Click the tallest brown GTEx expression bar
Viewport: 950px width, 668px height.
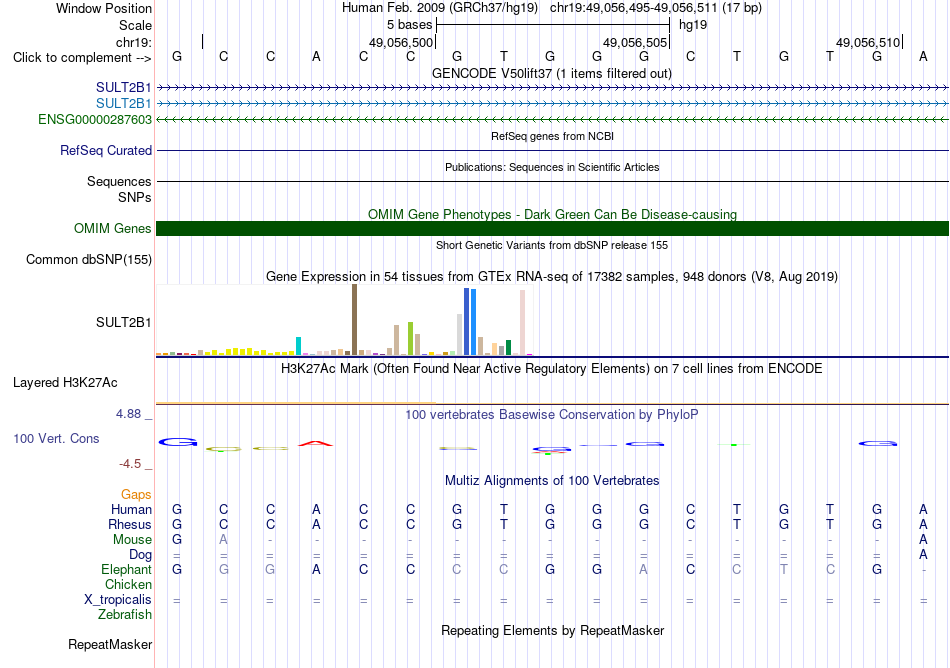[x=354, y=320]
